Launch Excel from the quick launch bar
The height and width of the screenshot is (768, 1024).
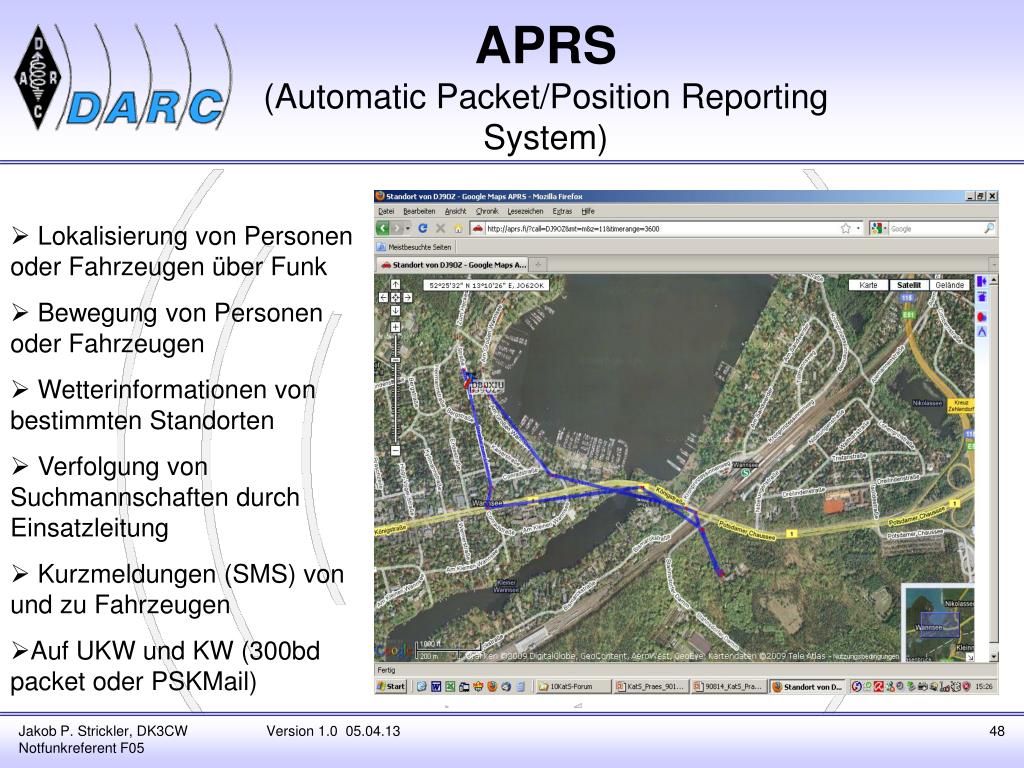click(452, 687)
